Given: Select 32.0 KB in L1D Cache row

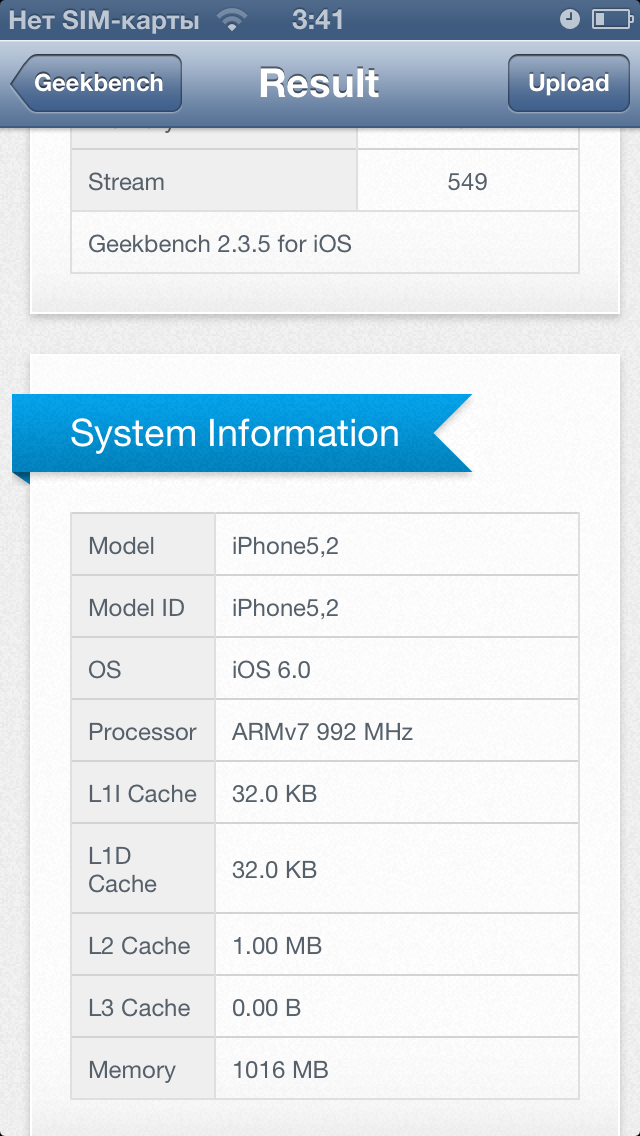Looking at the screenshot, I should point(275,869).
